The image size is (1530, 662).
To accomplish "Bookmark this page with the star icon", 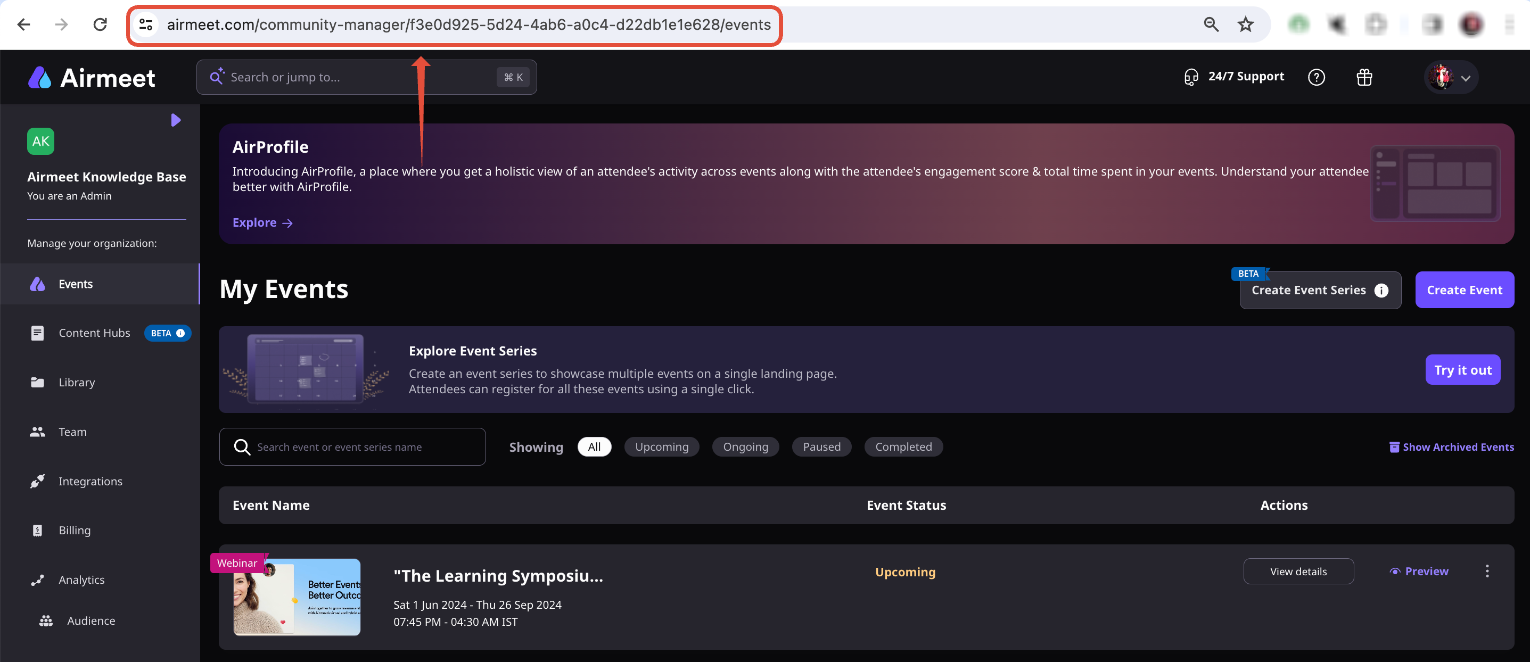I will pyautogui.click(x=1245, y=24).
